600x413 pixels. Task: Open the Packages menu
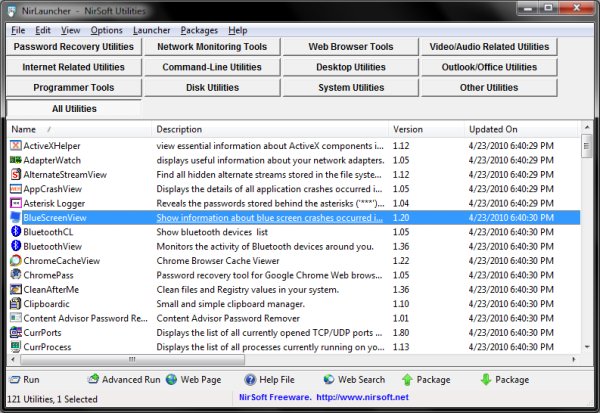(x=199, y=30)
